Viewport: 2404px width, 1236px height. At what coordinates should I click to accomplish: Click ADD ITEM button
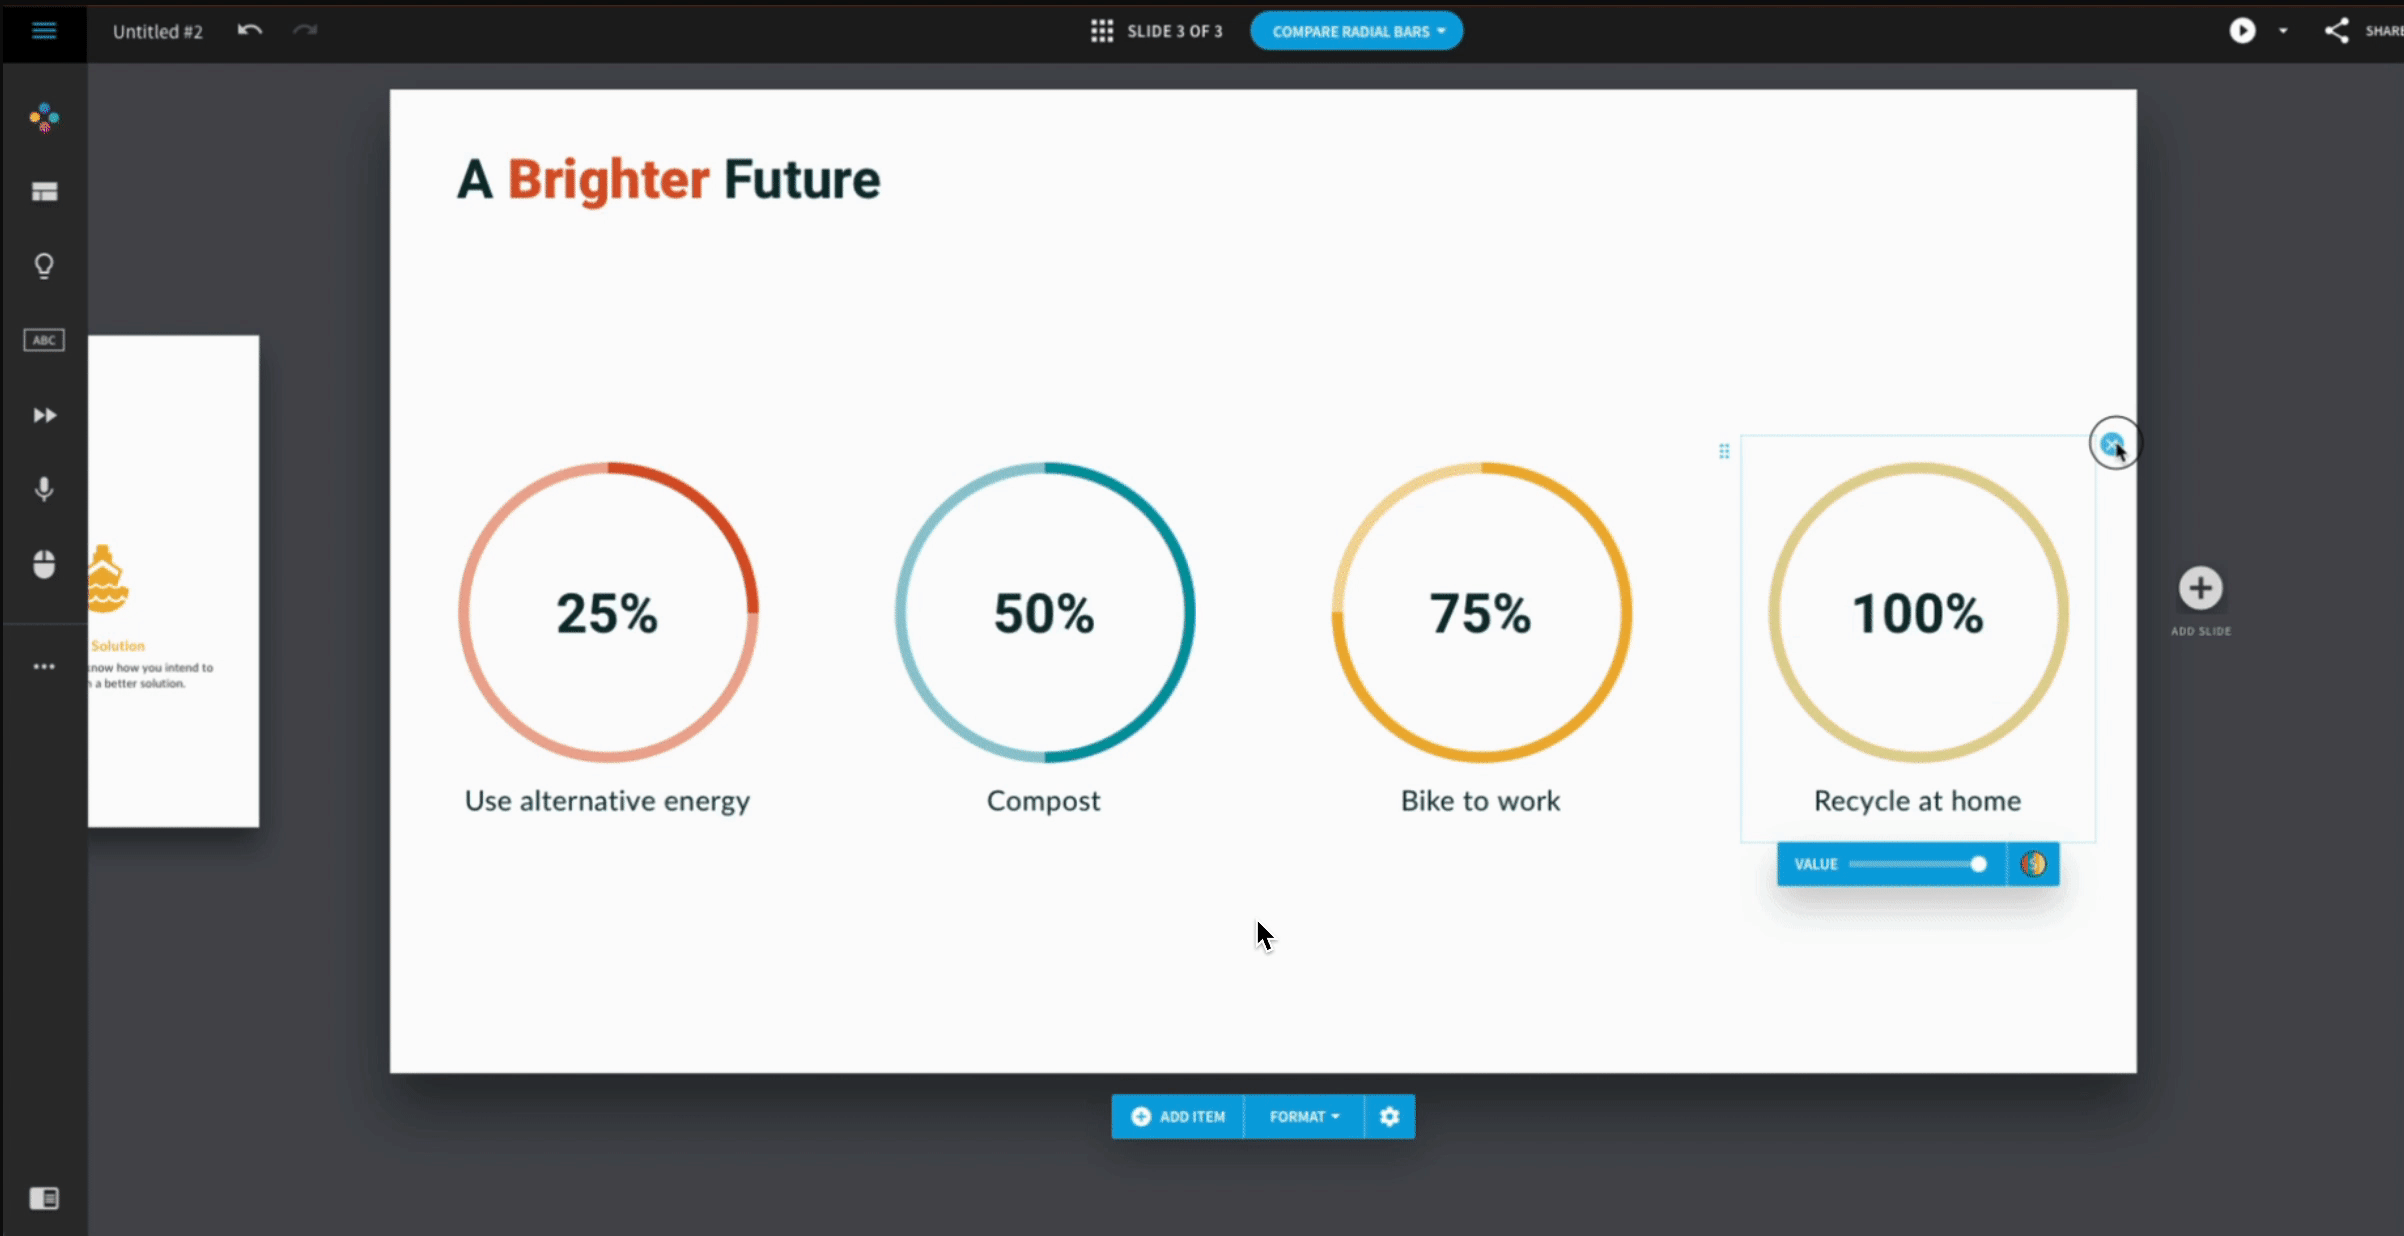(1178, 1116)
